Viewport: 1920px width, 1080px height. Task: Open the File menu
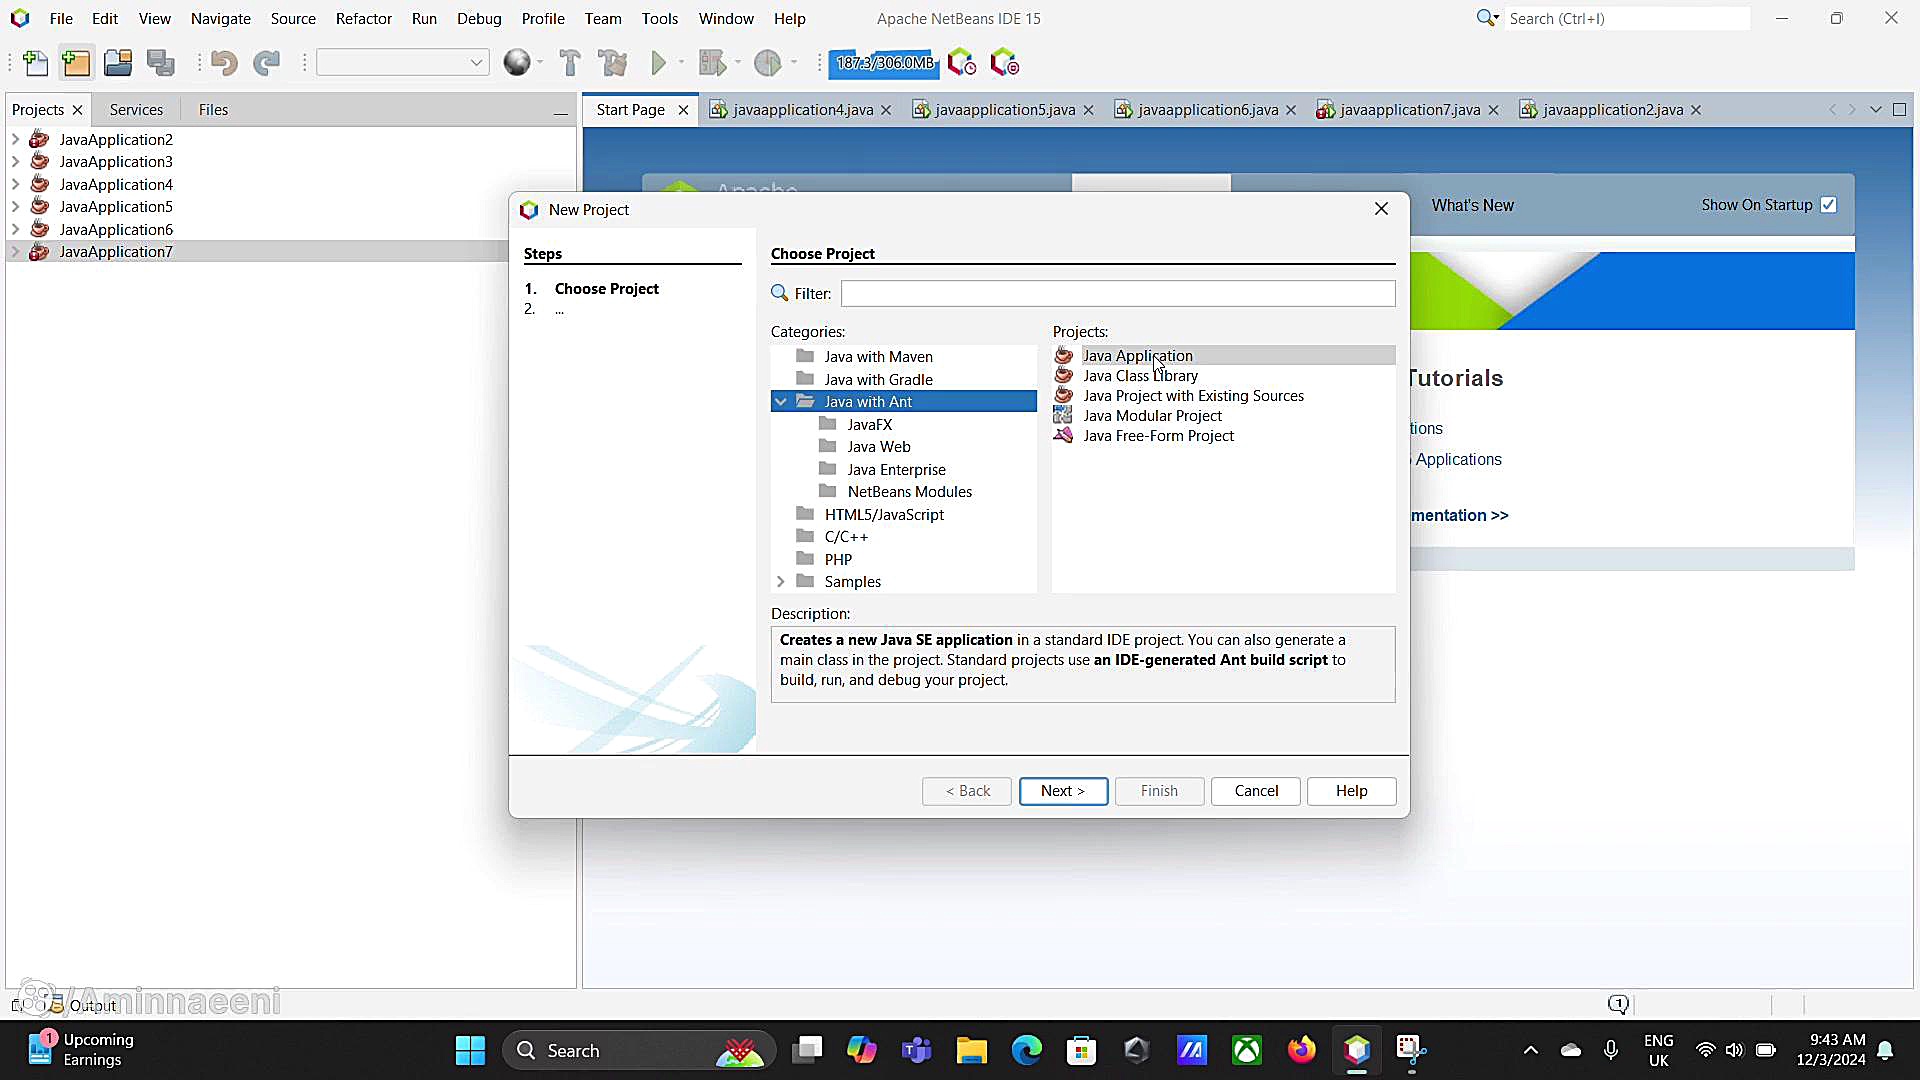click(61, 18)
